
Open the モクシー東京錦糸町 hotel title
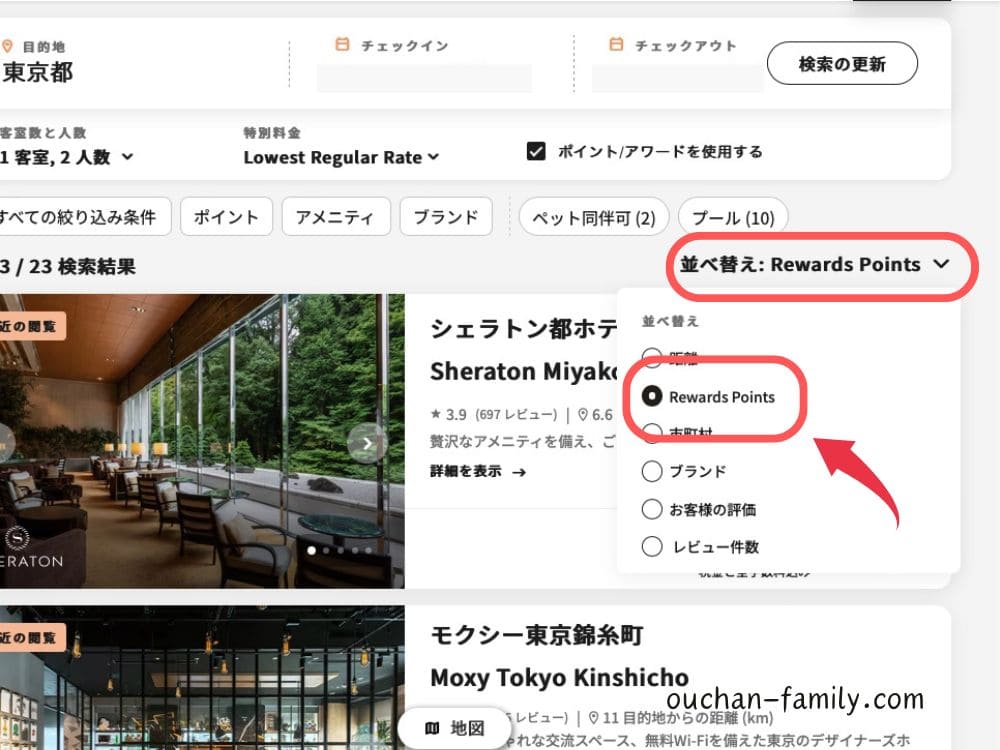537,635
